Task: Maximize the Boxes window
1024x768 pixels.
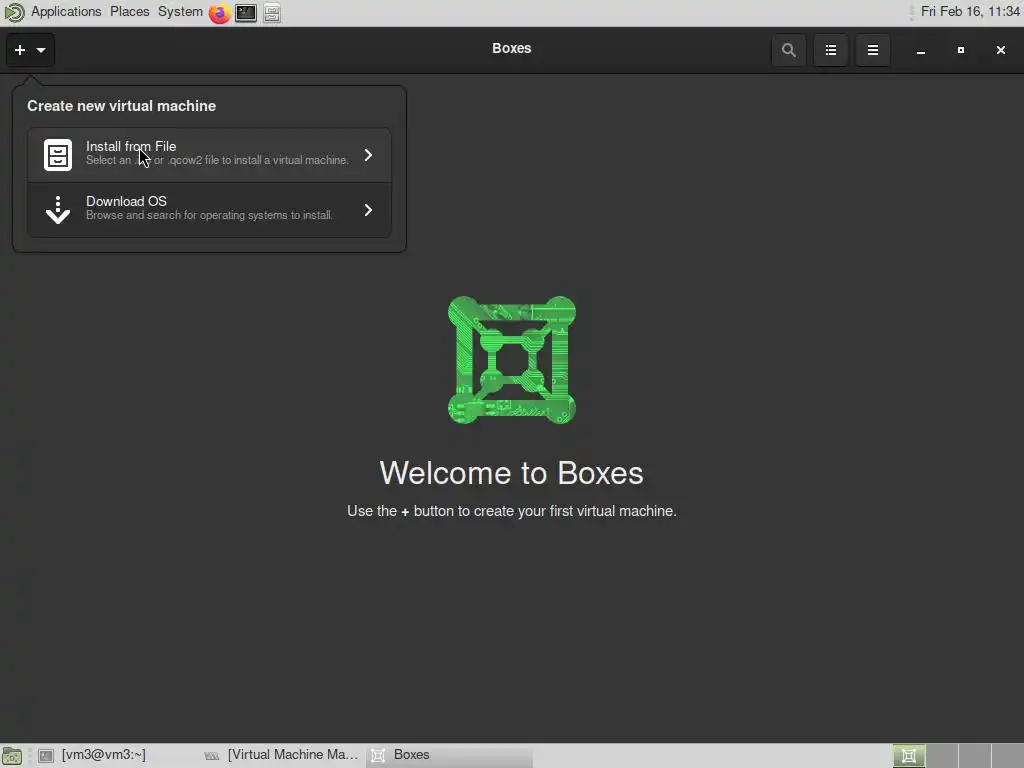Action: coord(961,50)
